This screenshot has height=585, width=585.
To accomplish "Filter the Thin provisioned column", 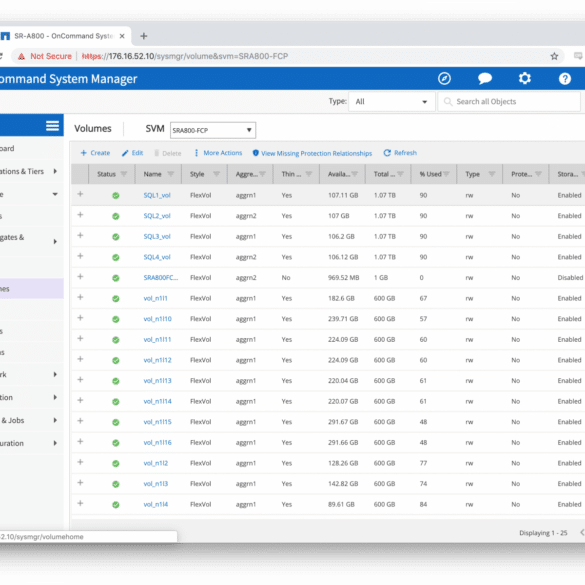I will [x=309, y=174].
